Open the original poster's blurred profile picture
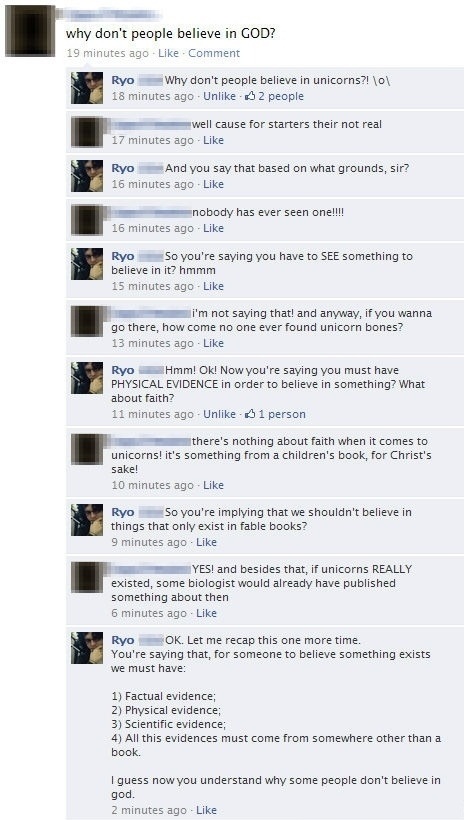 tap(30, 31)
